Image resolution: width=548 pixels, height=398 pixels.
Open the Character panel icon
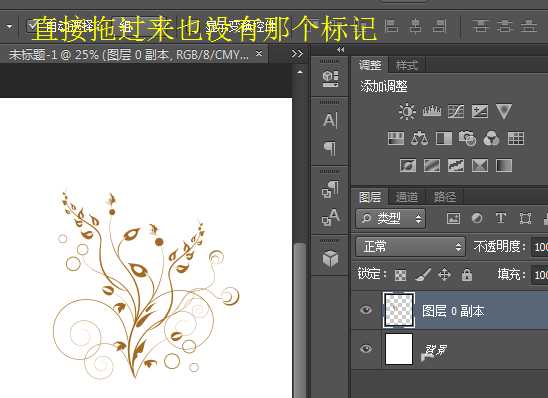pyautogui.click(x=330, y=120)
